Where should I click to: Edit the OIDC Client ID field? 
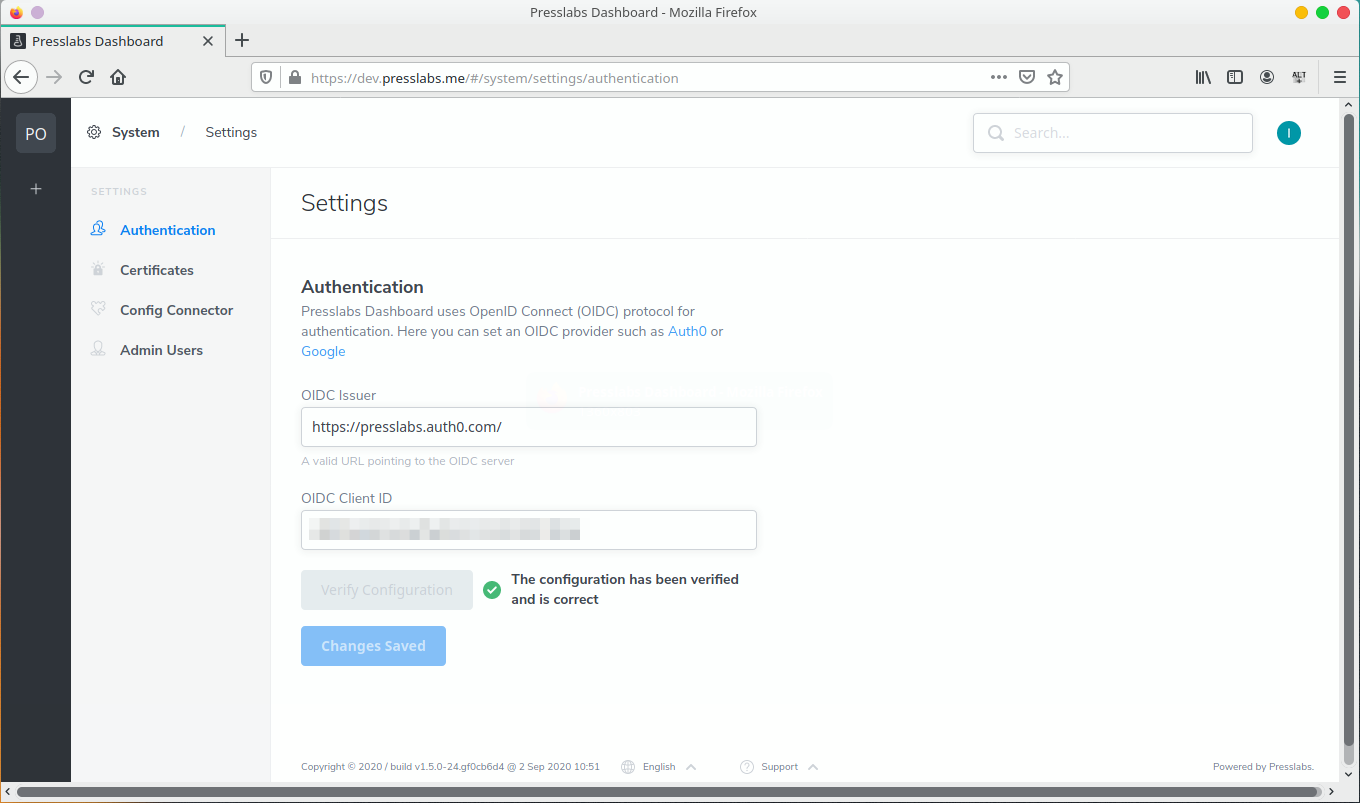[529, 530]
